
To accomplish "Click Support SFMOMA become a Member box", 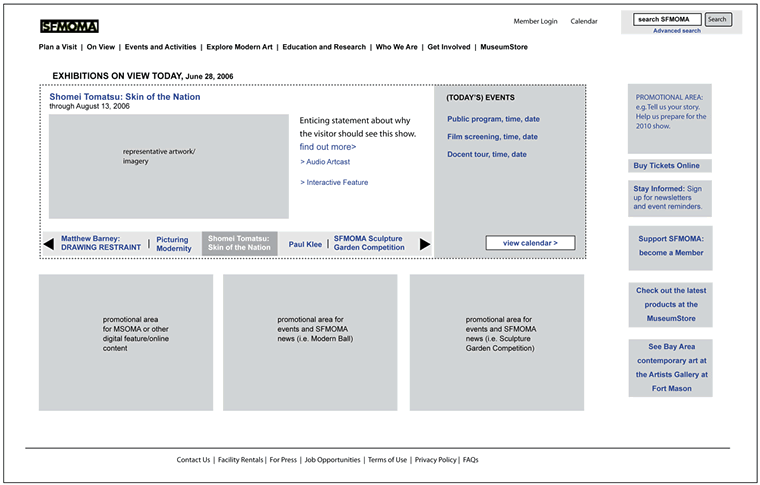I will 671,248.
